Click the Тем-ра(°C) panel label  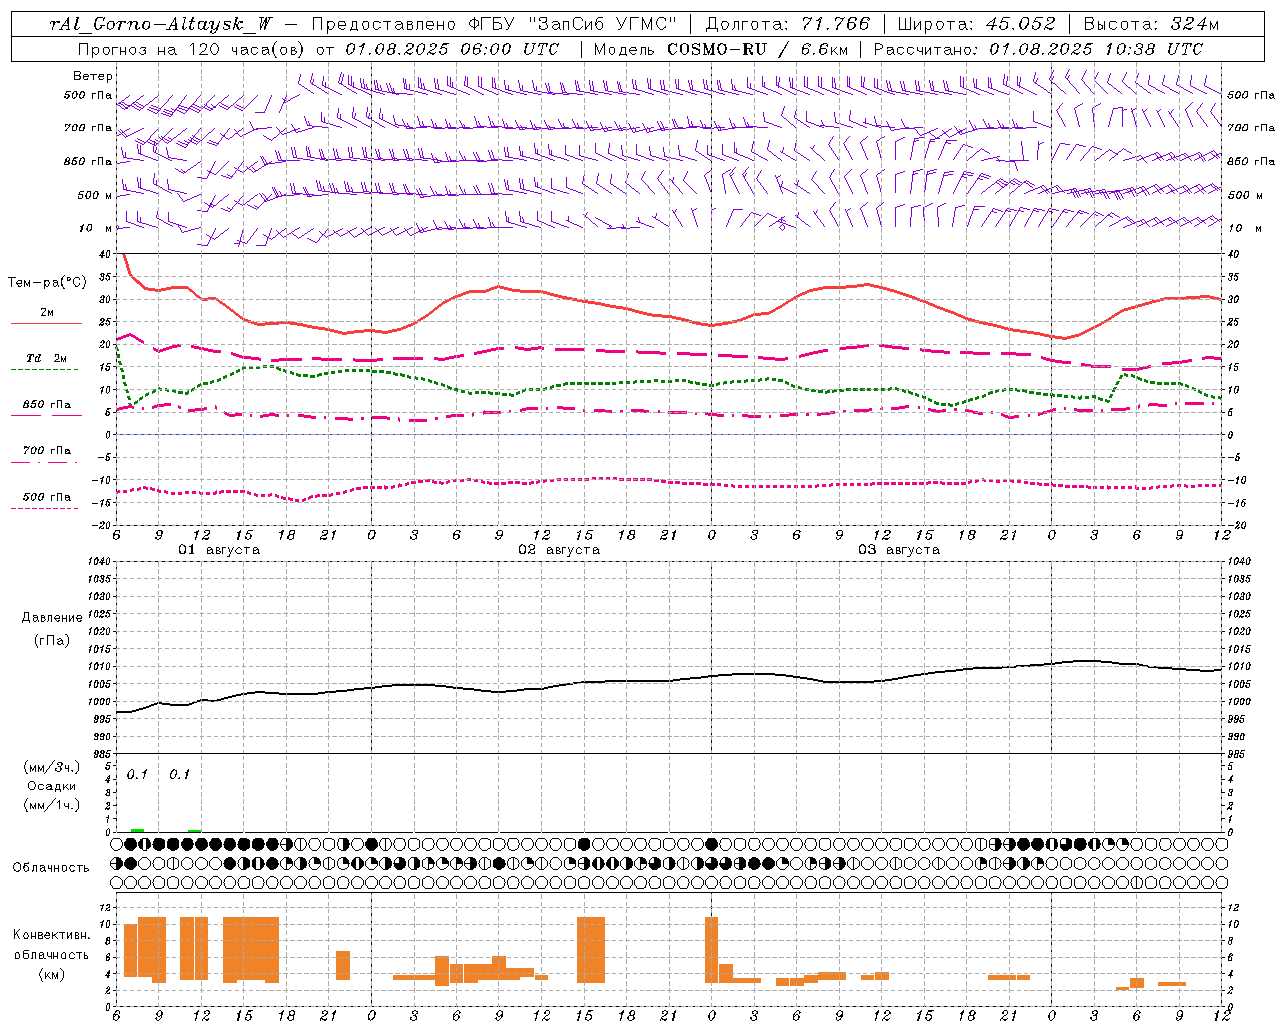pos(47,283)
